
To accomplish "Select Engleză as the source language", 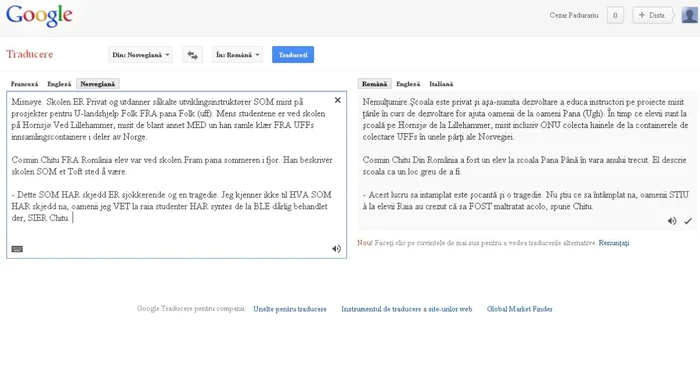I will 59,84.
